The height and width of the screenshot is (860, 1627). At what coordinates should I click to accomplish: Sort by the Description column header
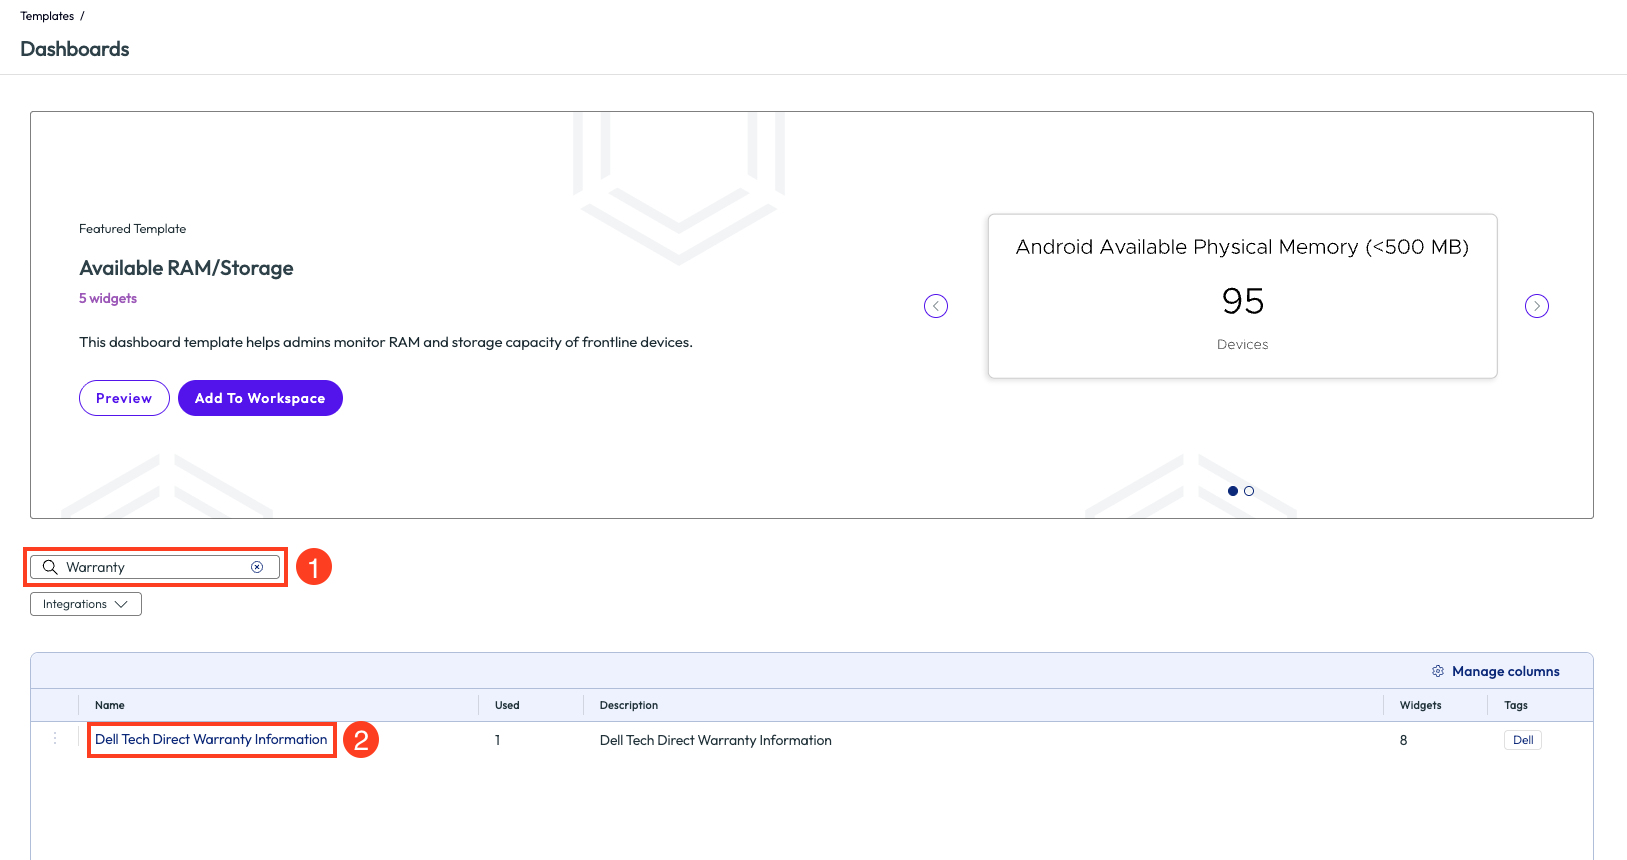tap(629, 705)
